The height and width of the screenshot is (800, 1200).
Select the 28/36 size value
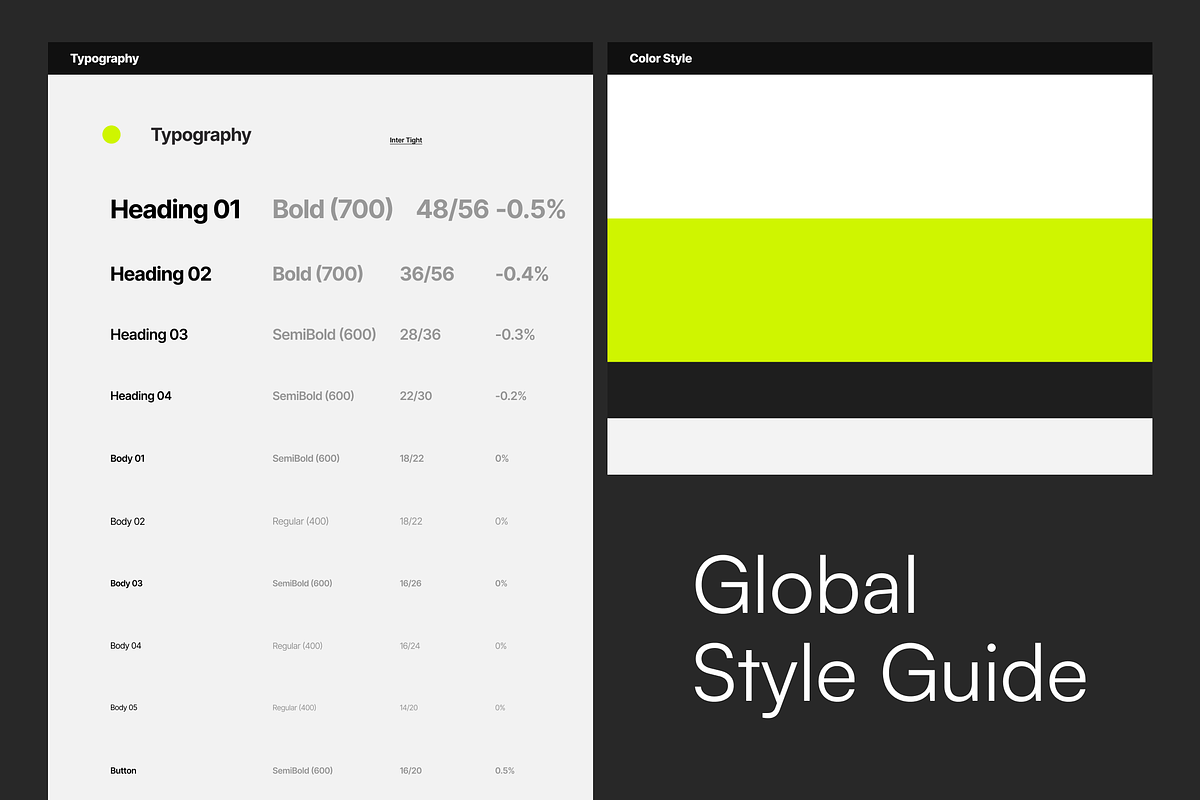click(x=420, y=335)
